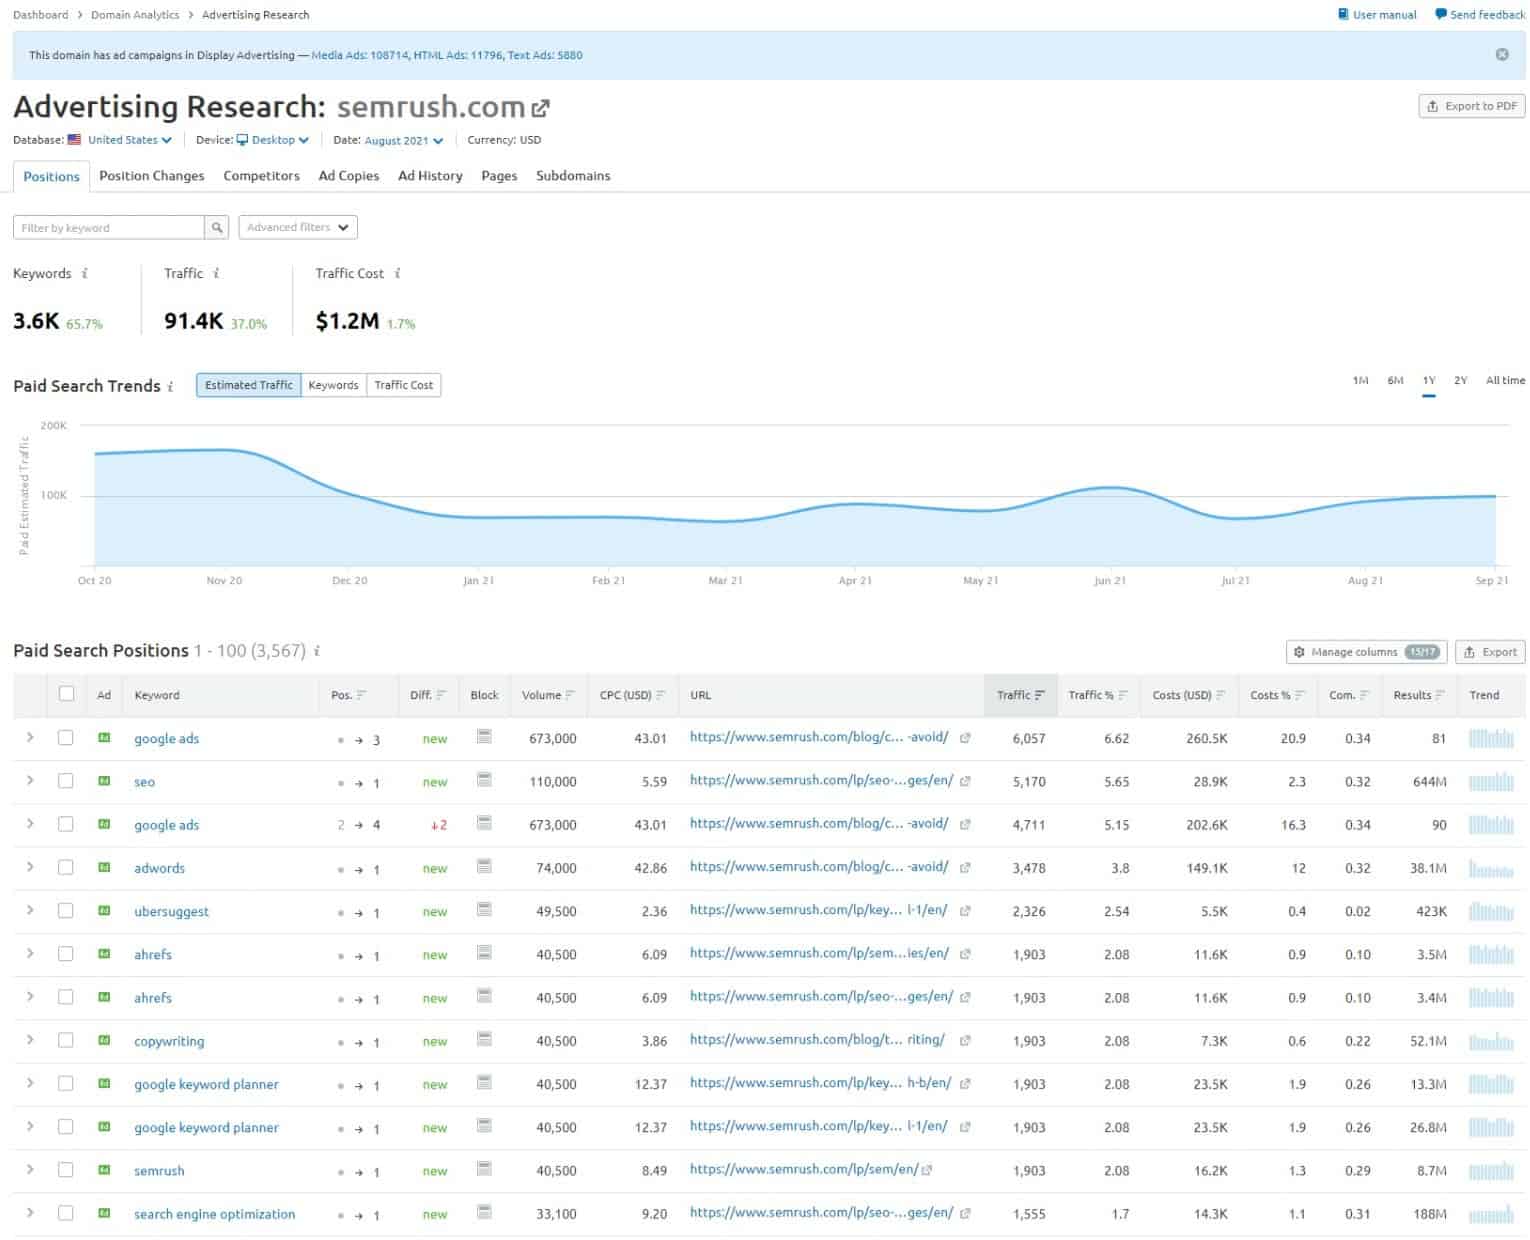Expand the copywriting row details
The height and width of the screenshot is (1240, 1530).
pos(30,1040)
